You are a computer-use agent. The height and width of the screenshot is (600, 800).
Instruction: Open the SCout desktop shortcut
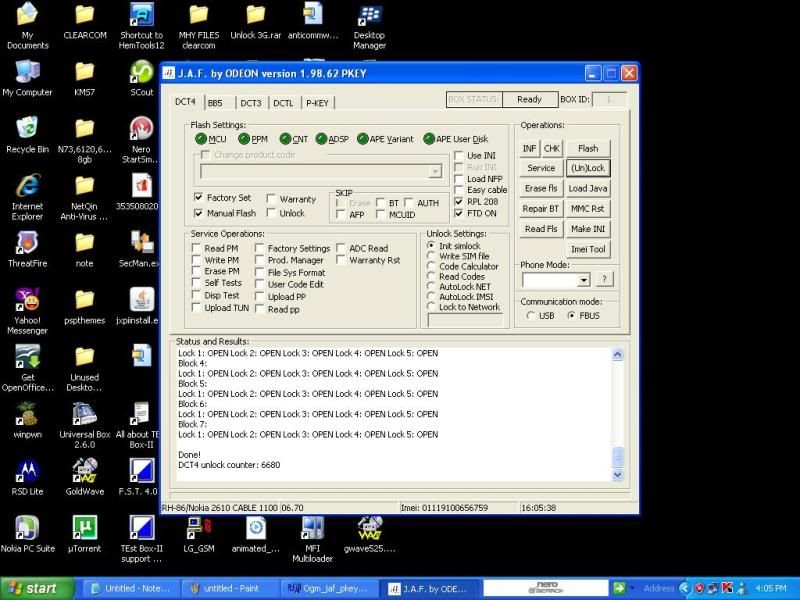141,78
